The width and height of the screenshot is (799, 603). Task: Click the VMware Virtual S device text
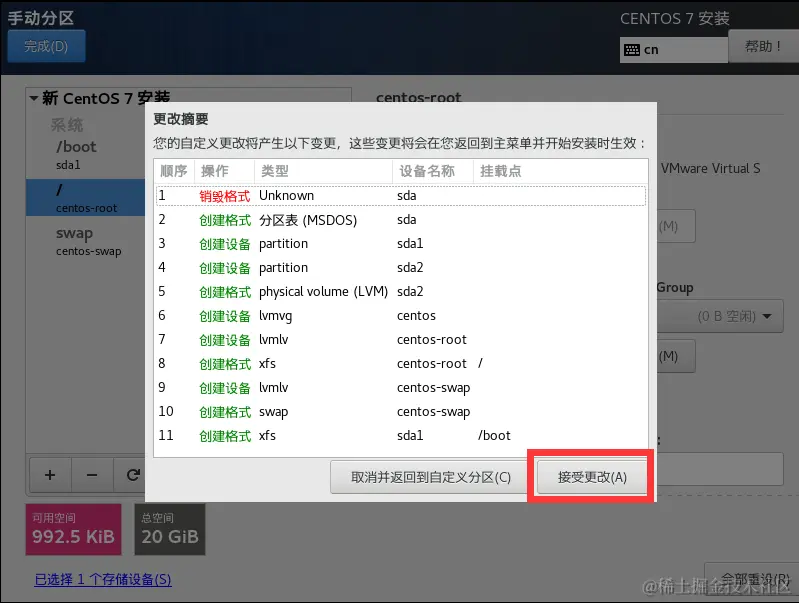[710, 169]
